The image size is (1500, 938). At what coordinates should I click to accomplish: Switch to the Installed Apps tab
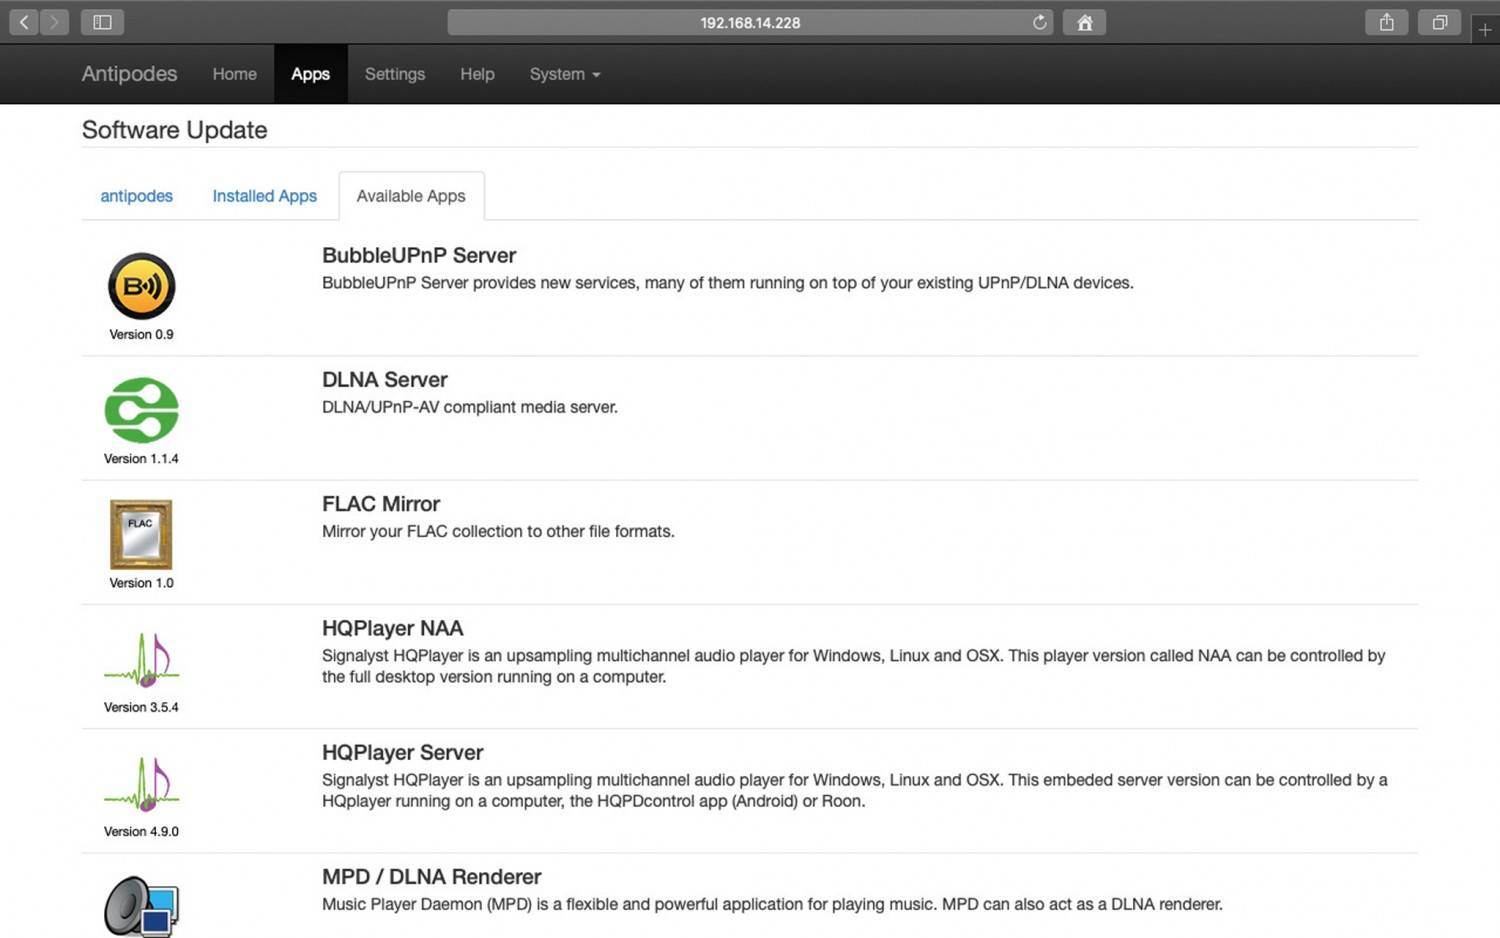[x=264, y=196]
